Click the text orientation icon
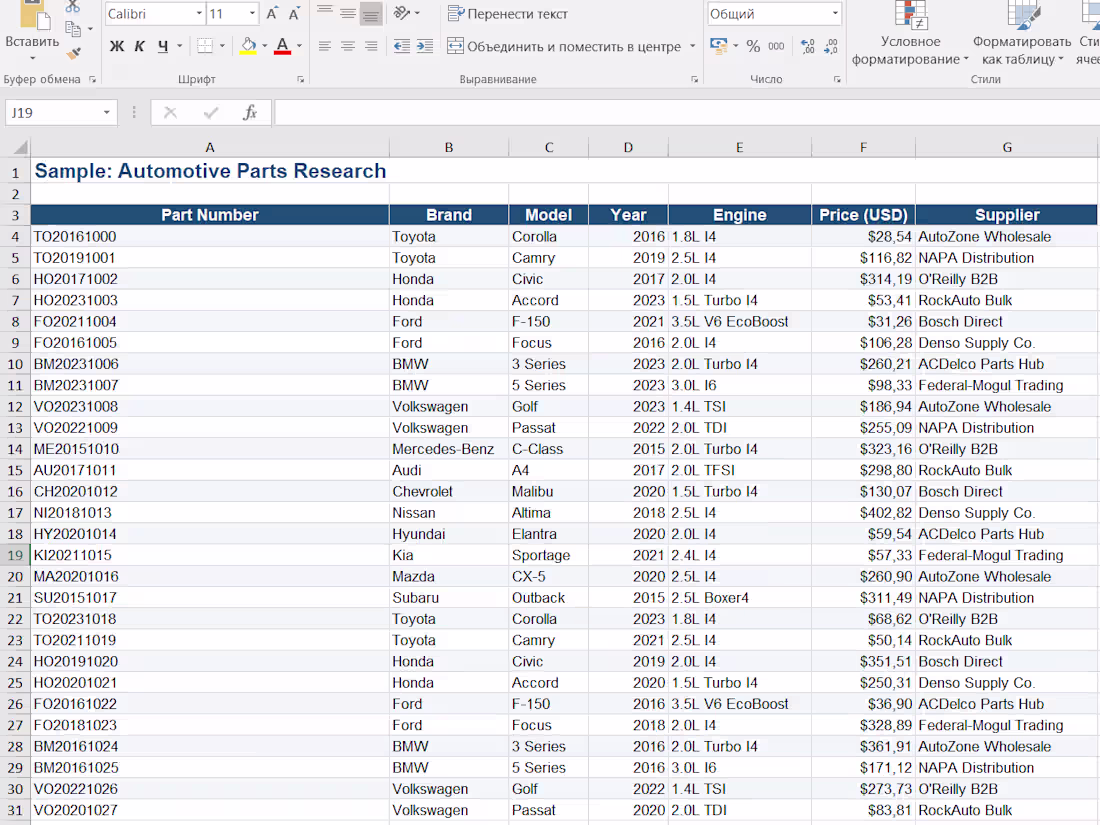 click(x=402, y=13)
